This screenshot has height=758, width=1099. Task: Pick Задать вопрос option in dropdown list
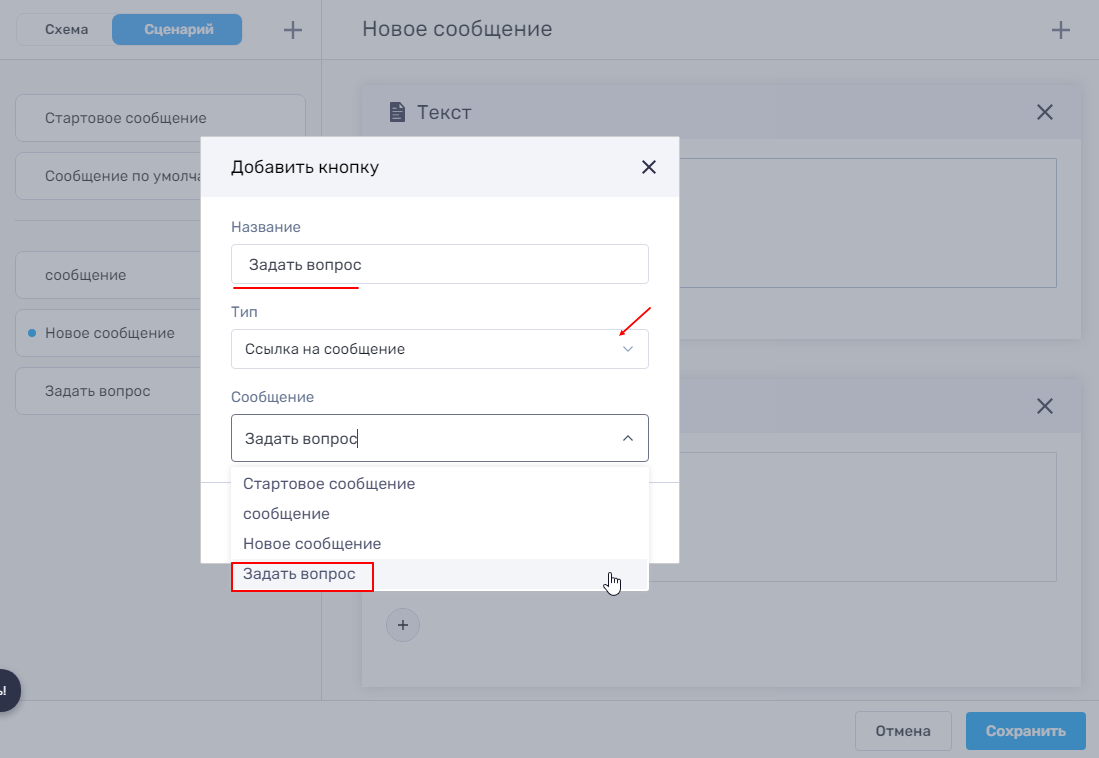pos(300,575)
